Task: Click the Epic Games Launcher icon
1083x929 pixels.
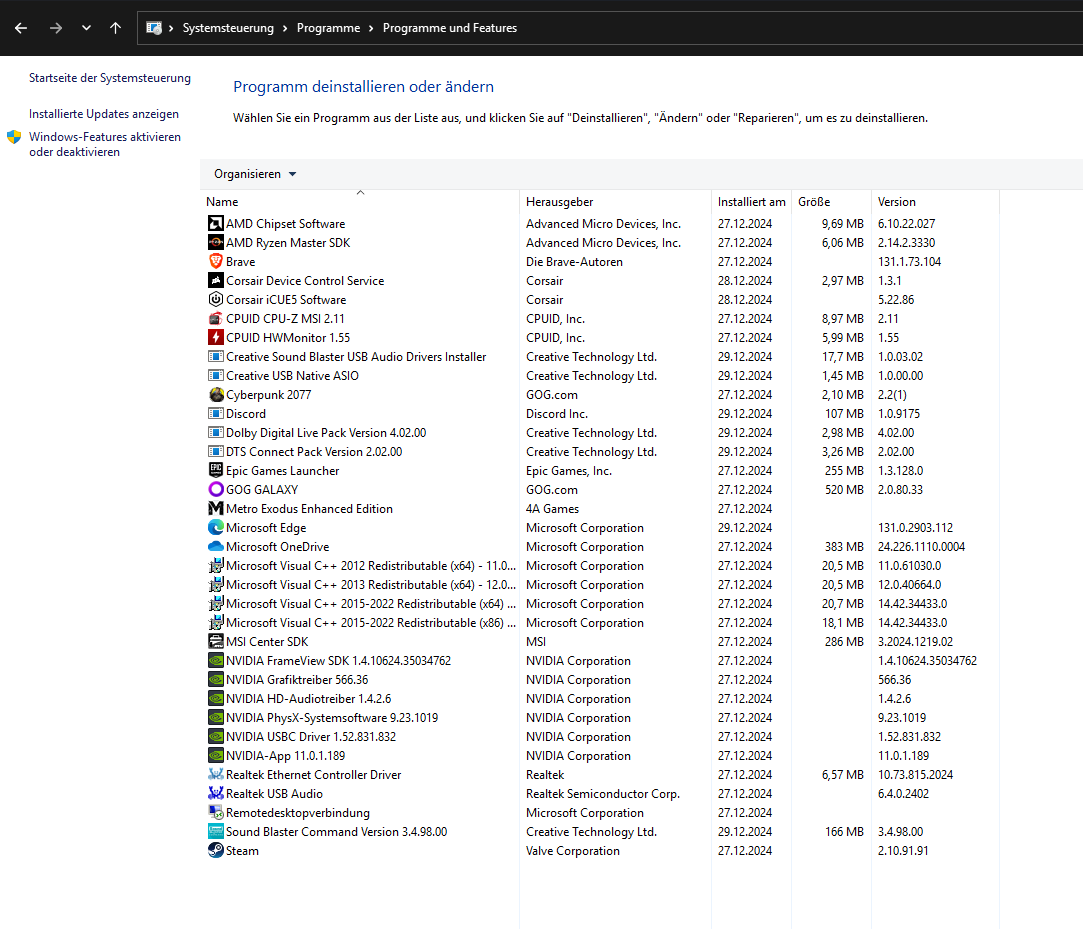Action: click(x=215, y=470)
